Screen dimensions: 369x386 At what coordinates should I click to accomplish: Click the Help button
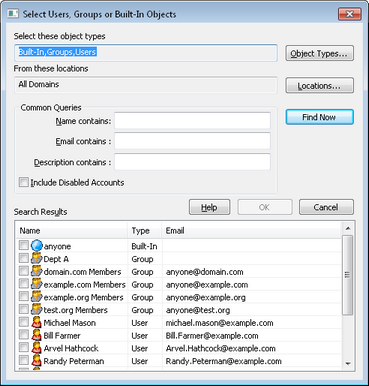(209, 207)
